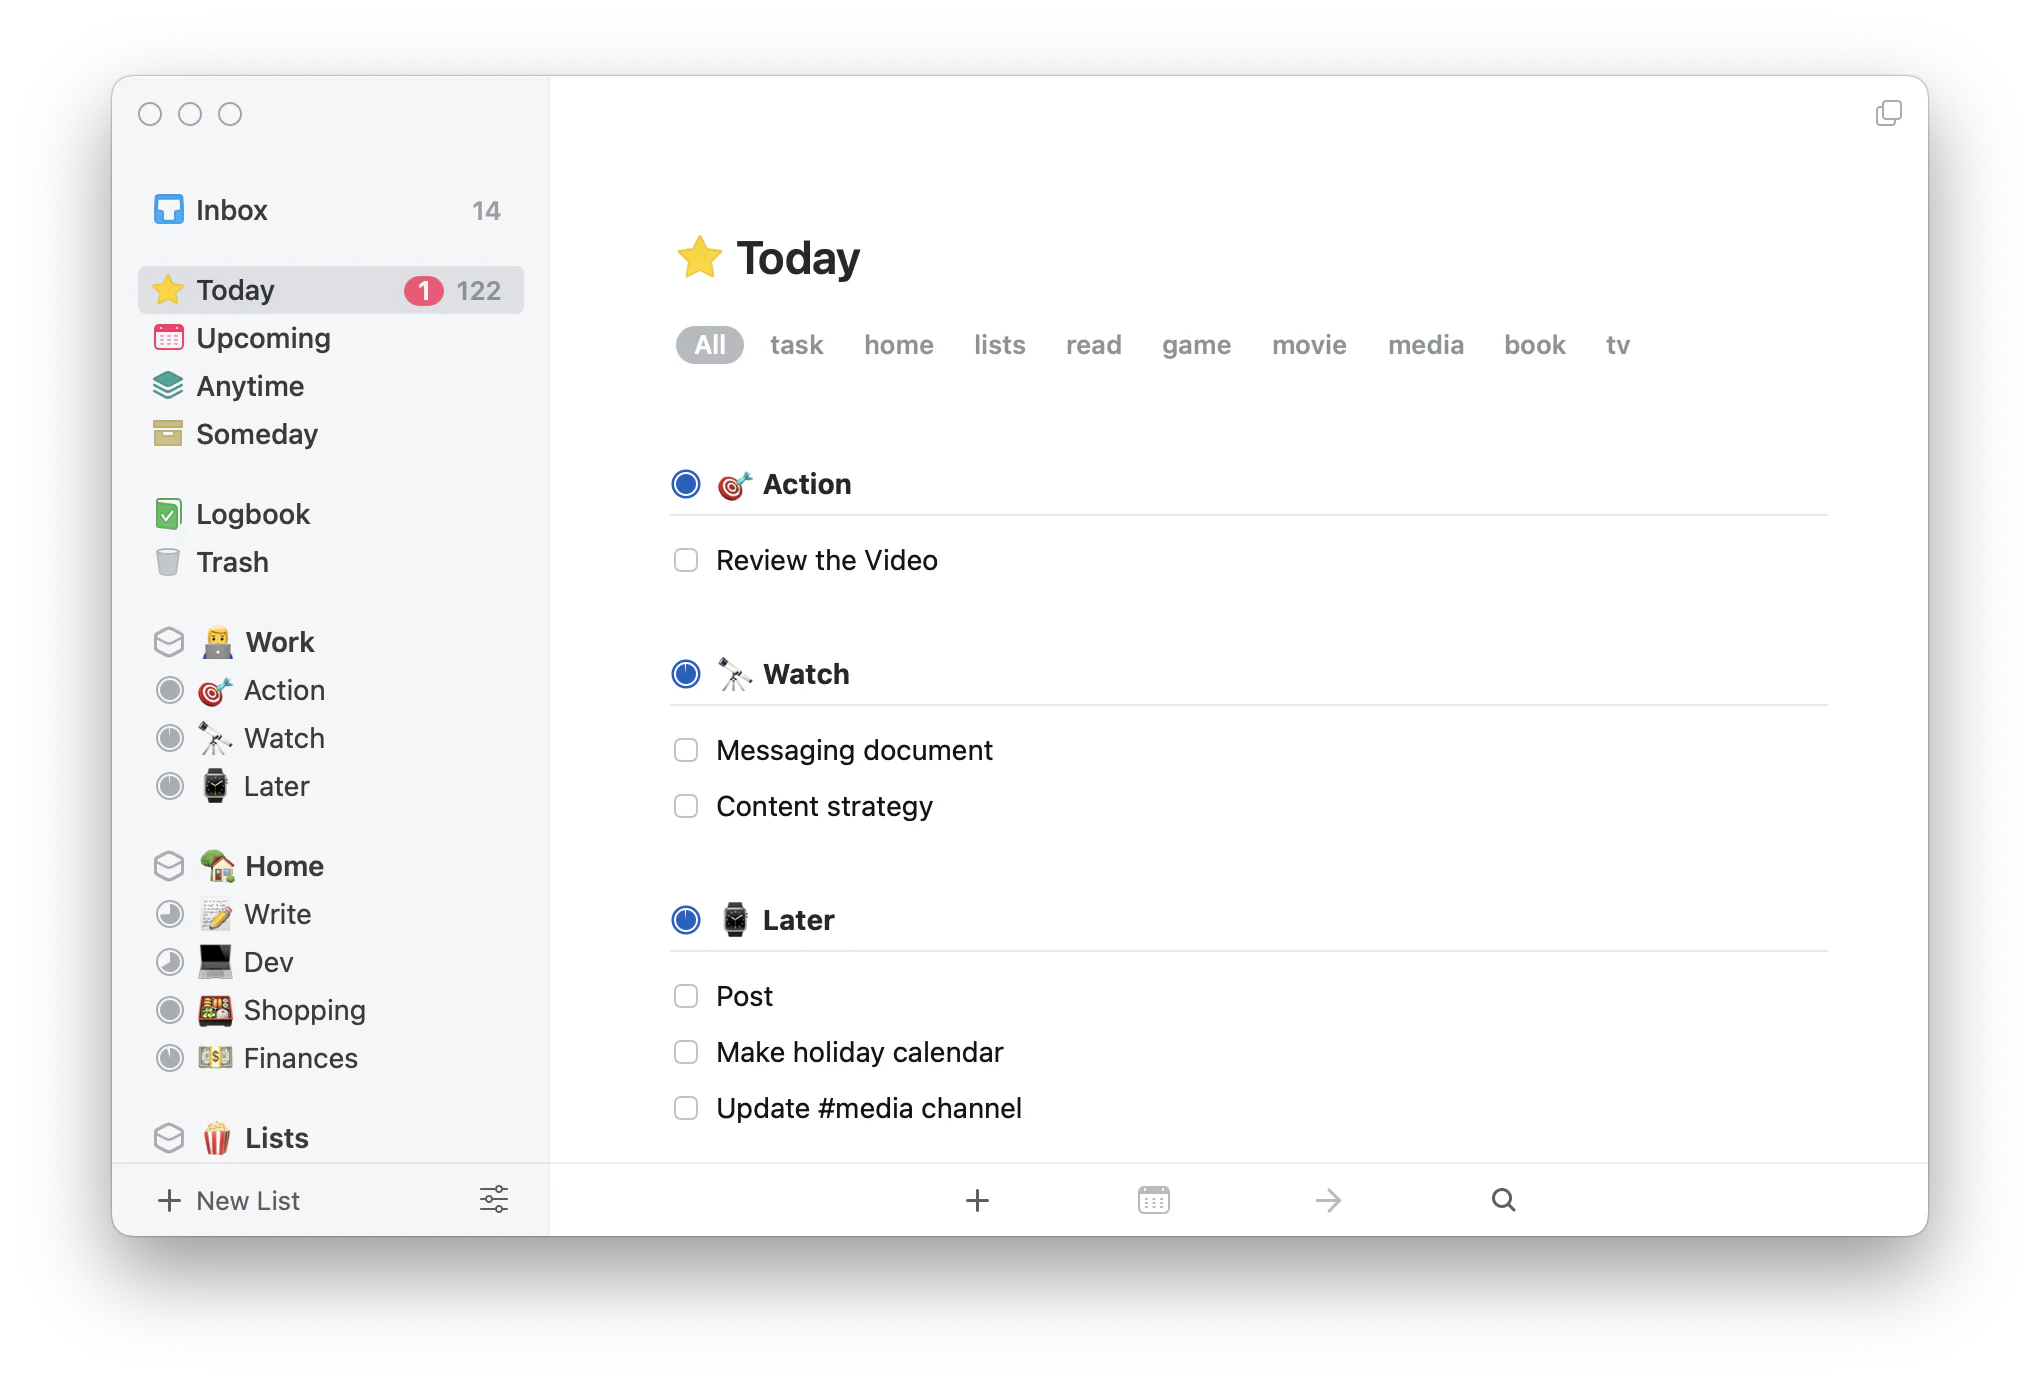Open the calendar date picker icon
This screenshot has width=2040, height=1384.
tap(1153, 1200)
